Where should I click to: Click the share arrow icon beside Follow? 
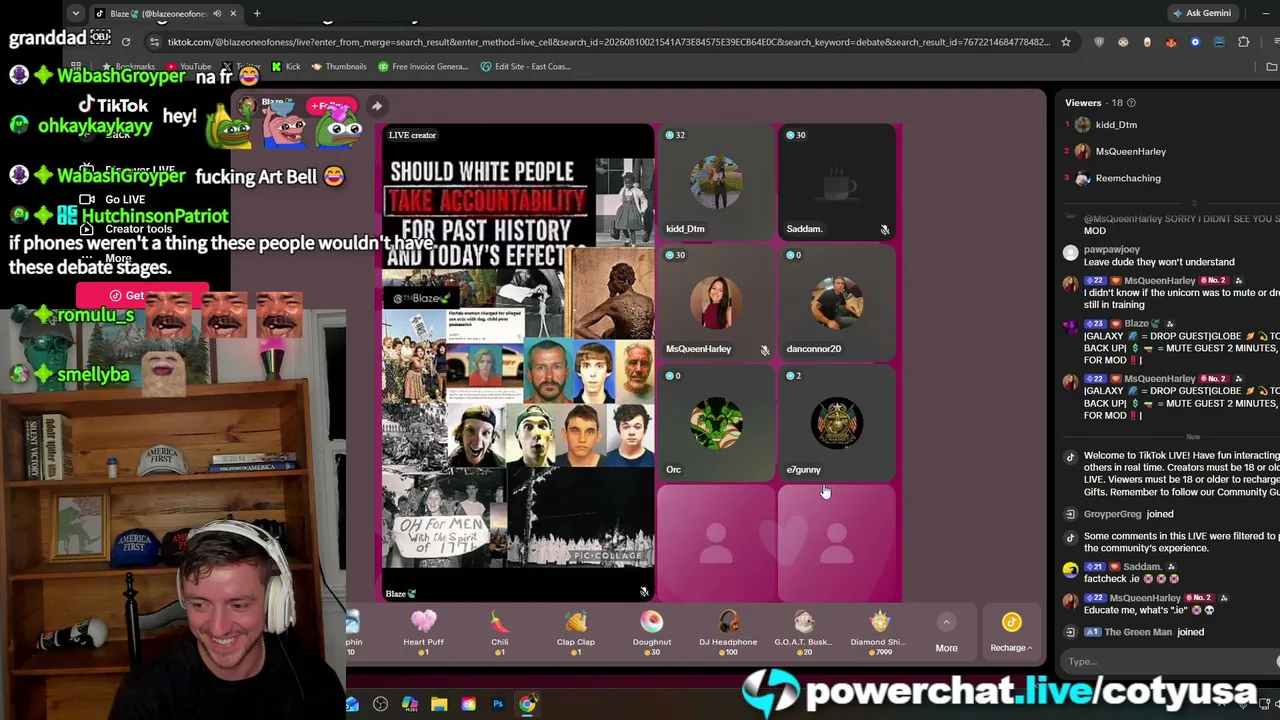pos(377,106)
